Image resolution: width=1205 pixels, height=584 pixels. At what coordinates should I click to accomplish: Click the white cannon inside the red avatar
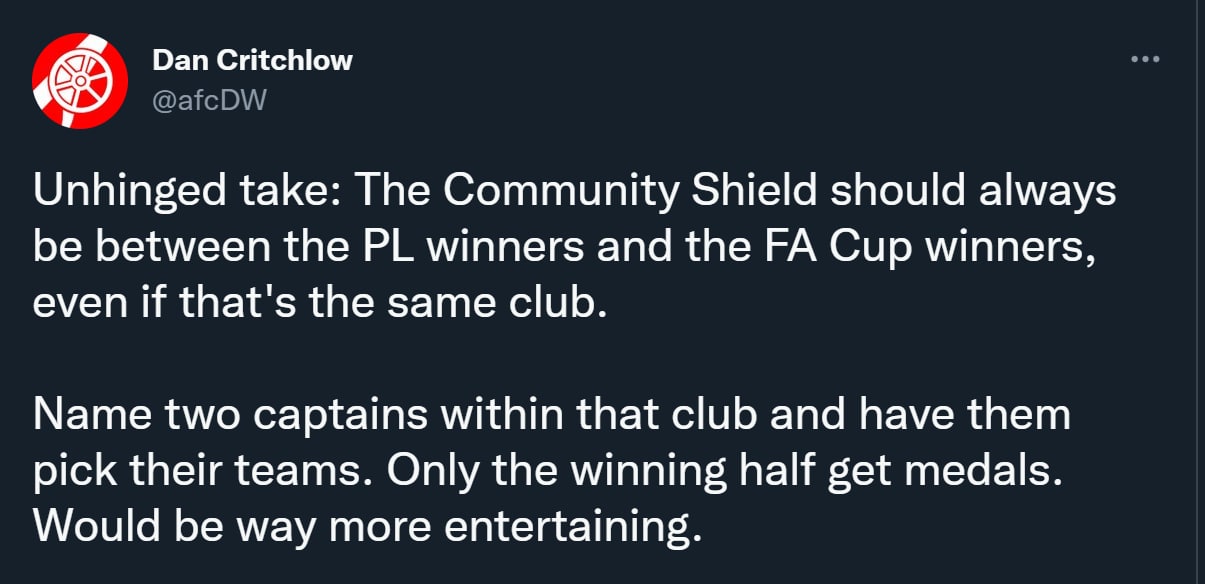pos(79,82)
